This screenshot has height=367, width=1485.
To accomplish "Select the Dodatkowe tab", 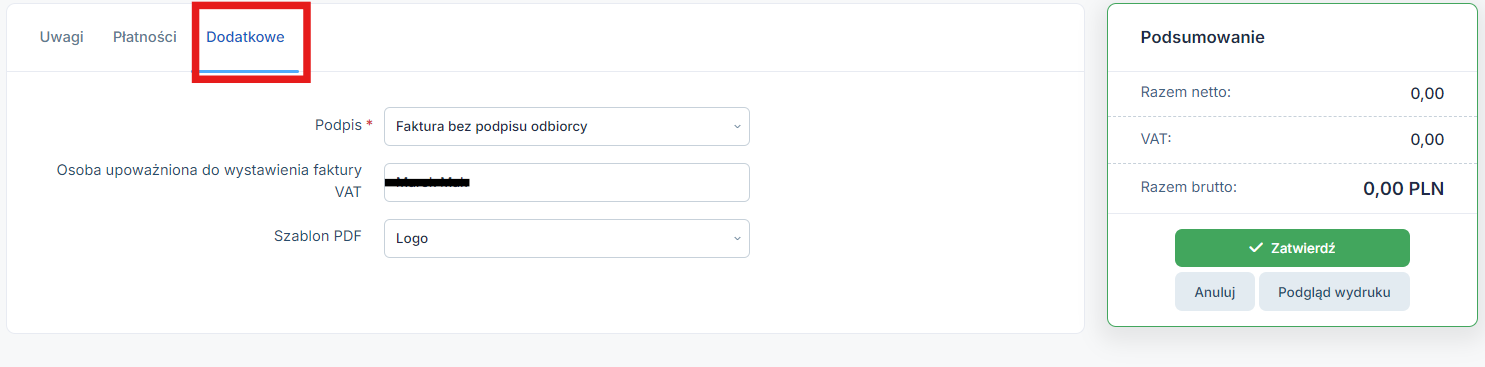I will (x=245, y=37).
